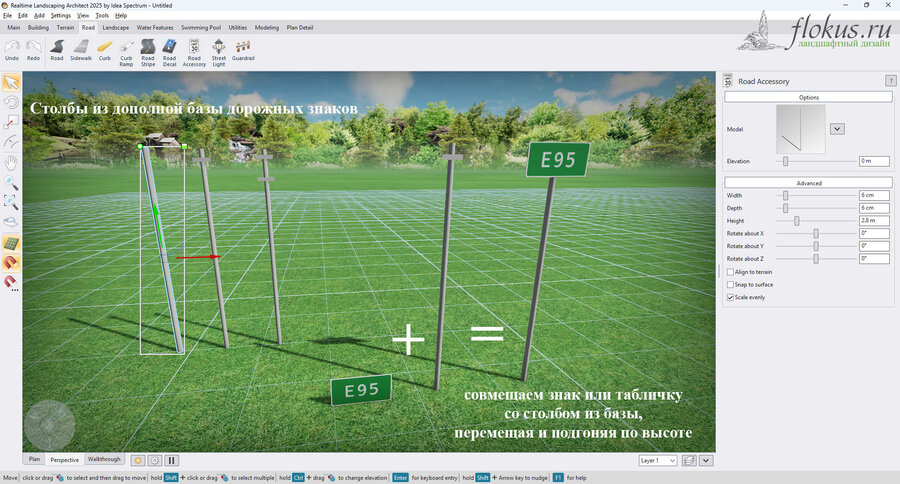Select the Road Stripe tool
This screenshot has height=484, width=900.
click(x=148, y=53)
